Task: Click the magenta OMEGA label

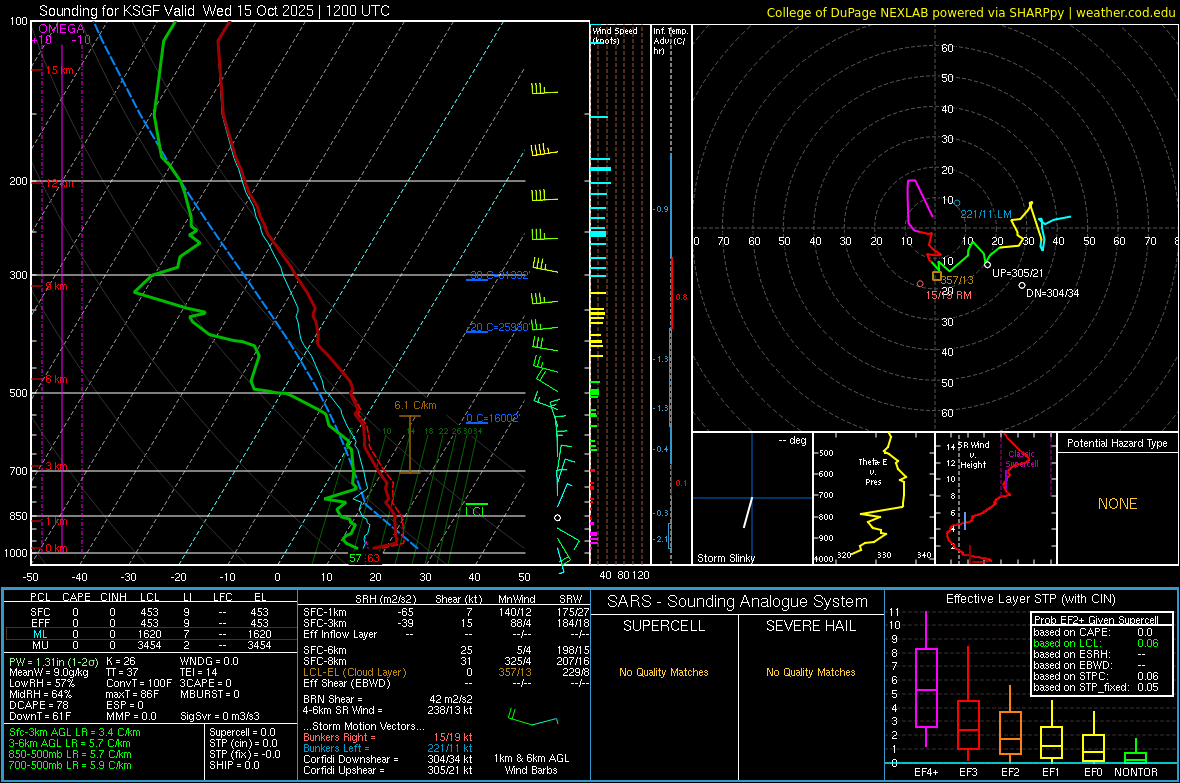Action: (x=61, y=29)
